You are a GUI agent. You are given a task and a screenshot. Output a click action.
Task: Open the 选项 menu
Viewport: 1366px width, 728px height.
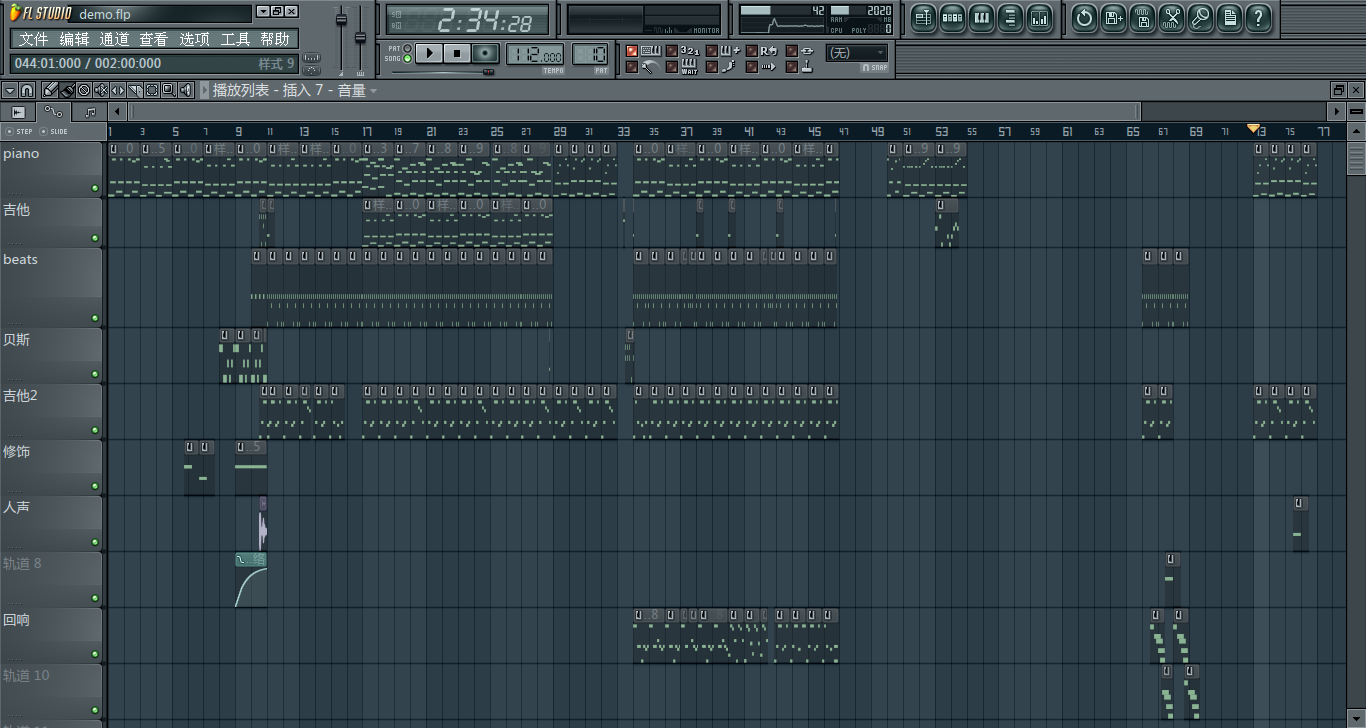[x=194, y=39]
